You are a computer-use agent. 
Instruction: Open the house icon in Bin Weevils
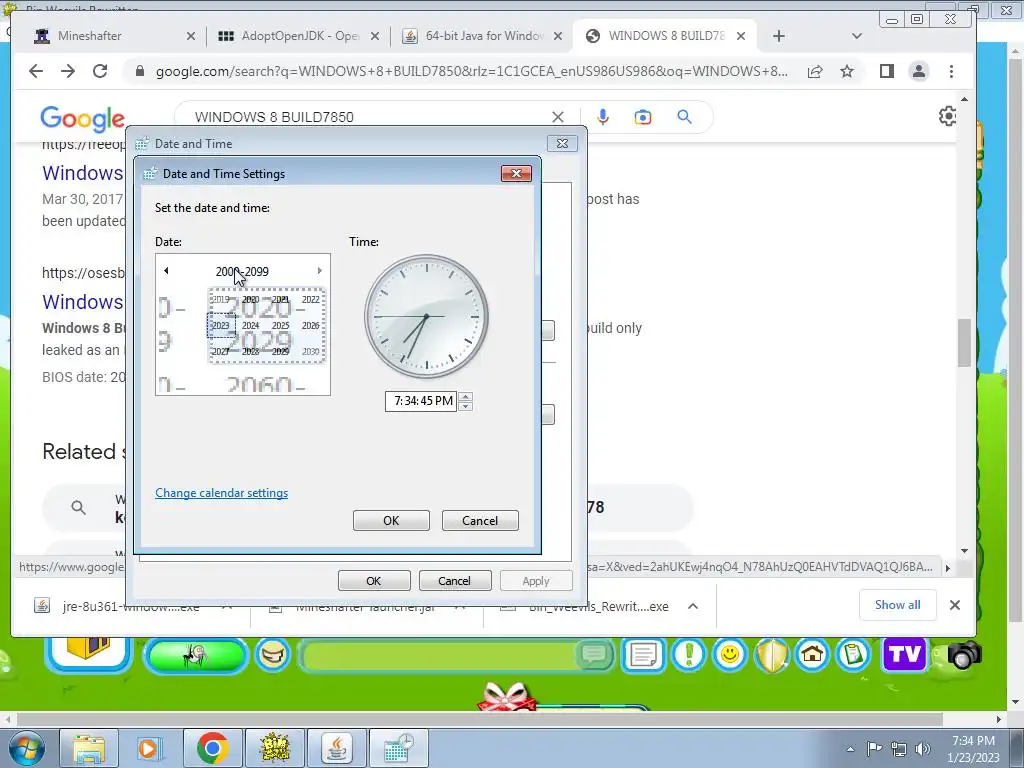812,654
